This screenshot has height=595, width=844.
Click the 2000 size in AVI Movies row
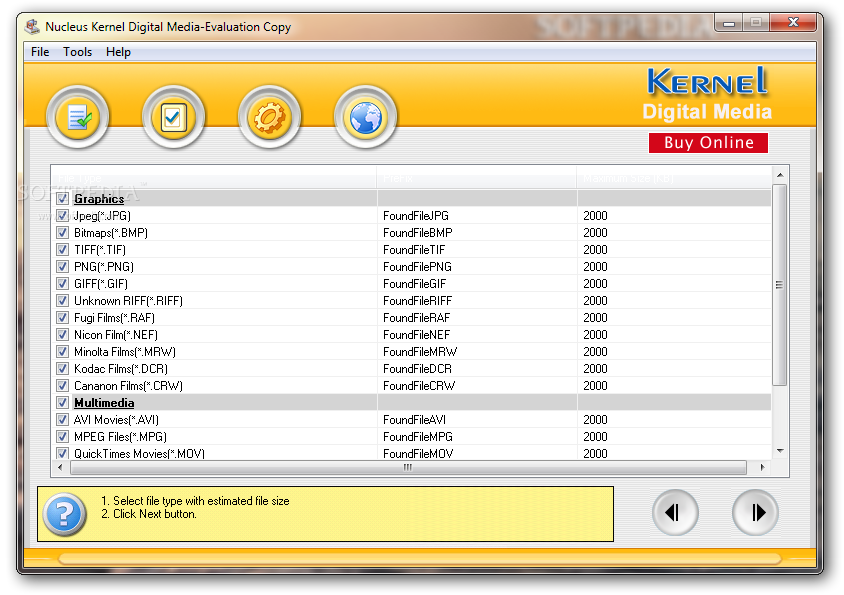(x=595, y=420)
